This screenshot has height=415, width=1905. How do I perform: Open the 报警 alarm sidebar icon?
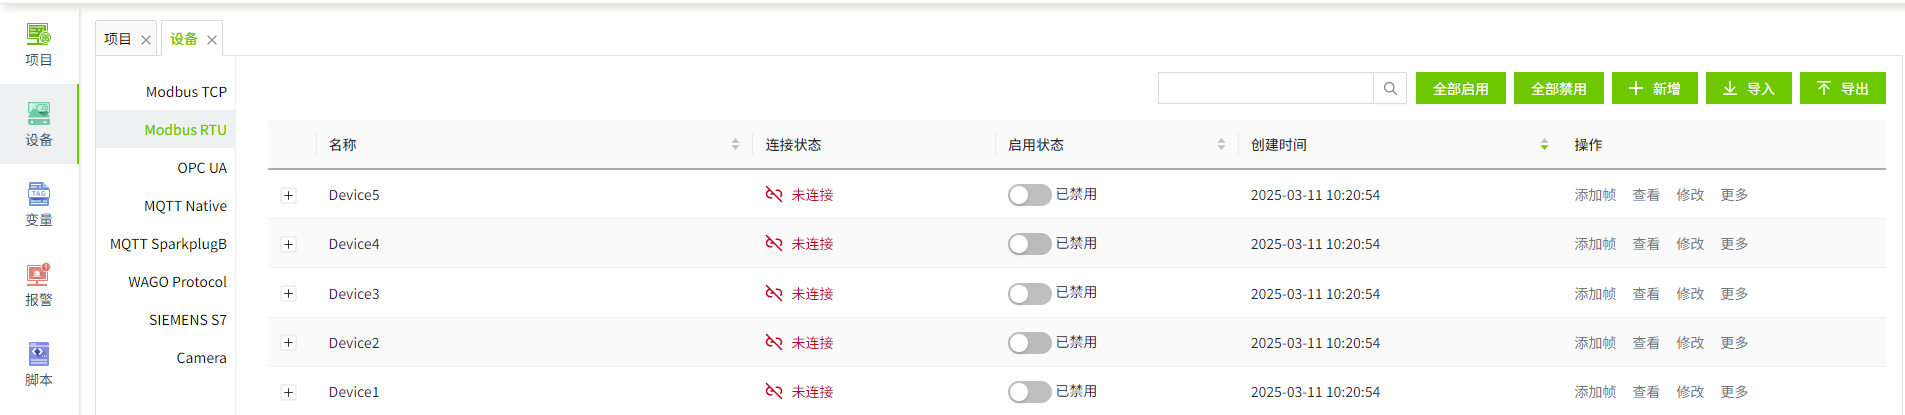[38, 284]
